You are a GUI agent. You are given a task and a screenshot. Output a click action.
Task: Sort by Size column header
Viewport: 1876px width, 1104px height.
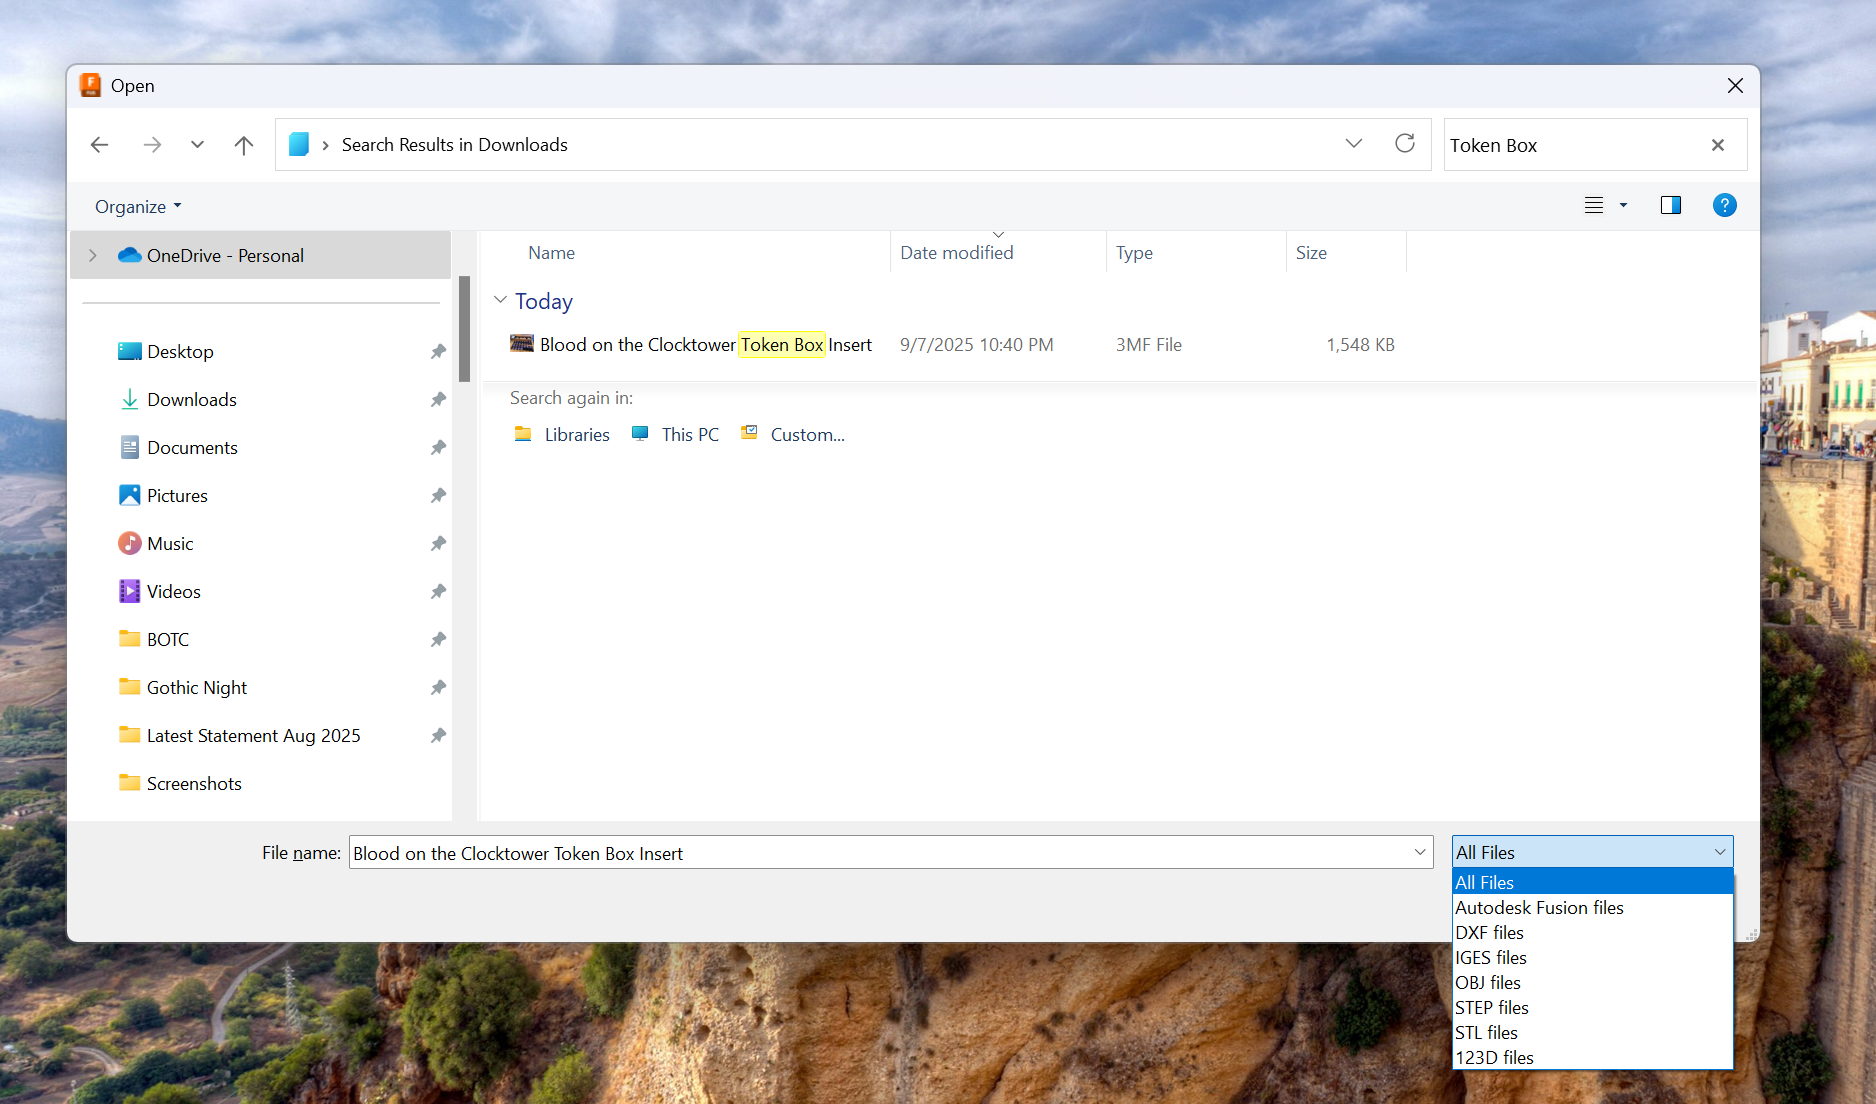point(1311,253)
